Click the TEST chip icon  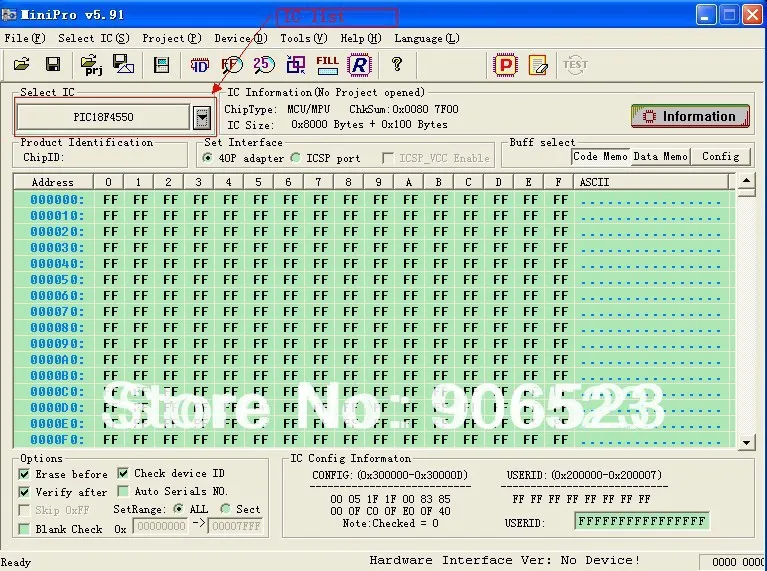pos(575,65)
